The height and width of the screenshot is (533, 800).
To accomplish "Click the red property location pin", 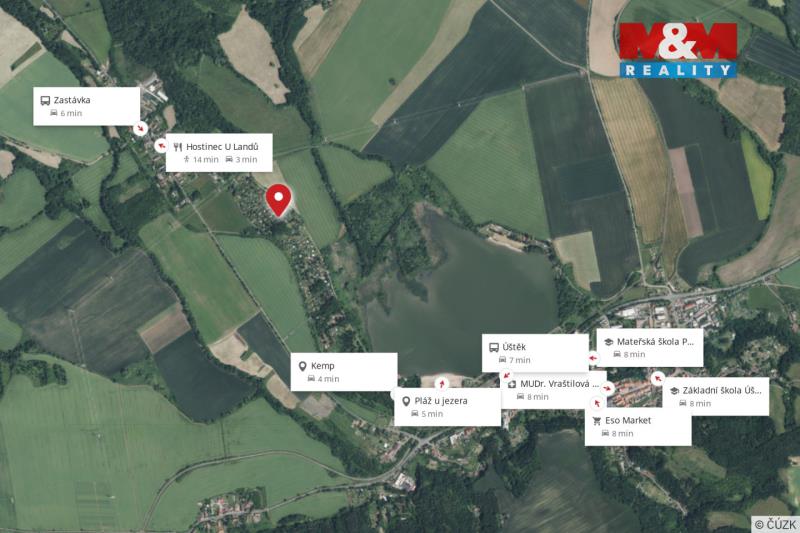I will (x=278, y=200).
